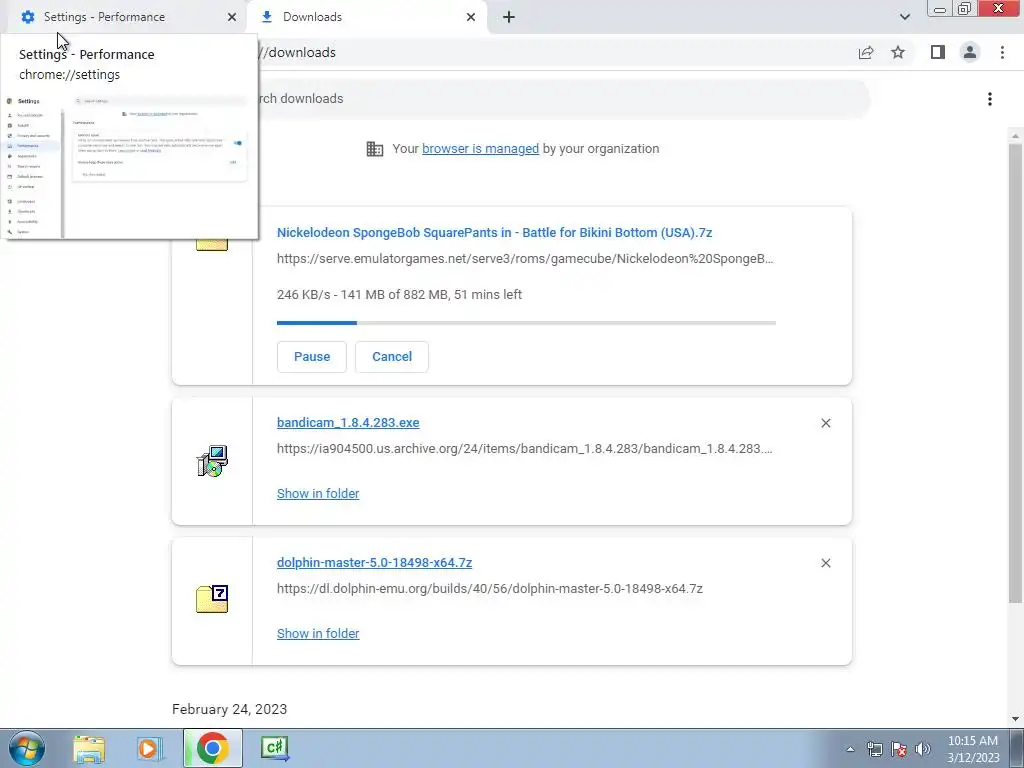Screen dimensions: 1024x768
Task: Click the managed organization building icon
Action: (x=375, y=149)
